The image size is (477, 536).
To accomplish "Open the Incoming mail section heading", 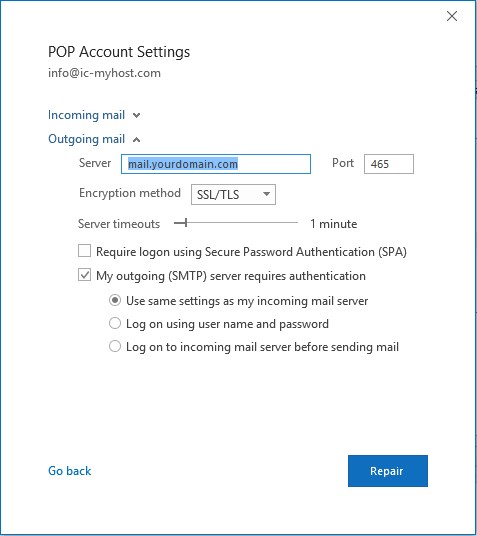I will tap(86, 115).
